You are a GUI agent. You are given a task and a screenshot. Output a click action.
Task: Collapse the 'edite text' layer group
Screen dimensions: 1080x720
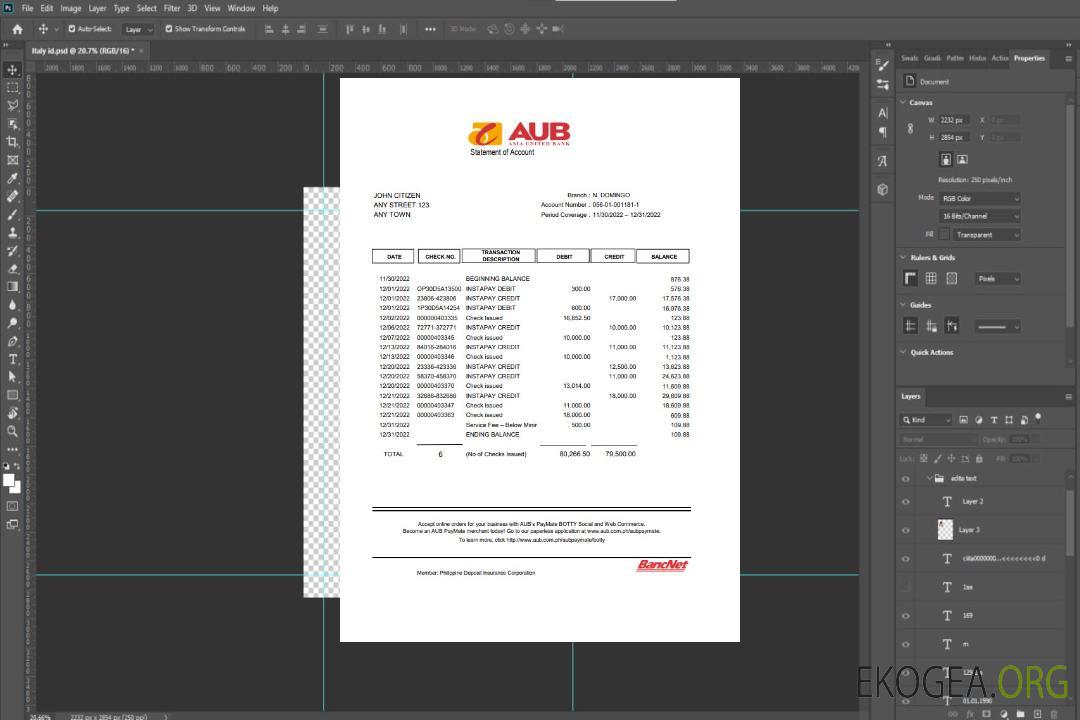929,478
